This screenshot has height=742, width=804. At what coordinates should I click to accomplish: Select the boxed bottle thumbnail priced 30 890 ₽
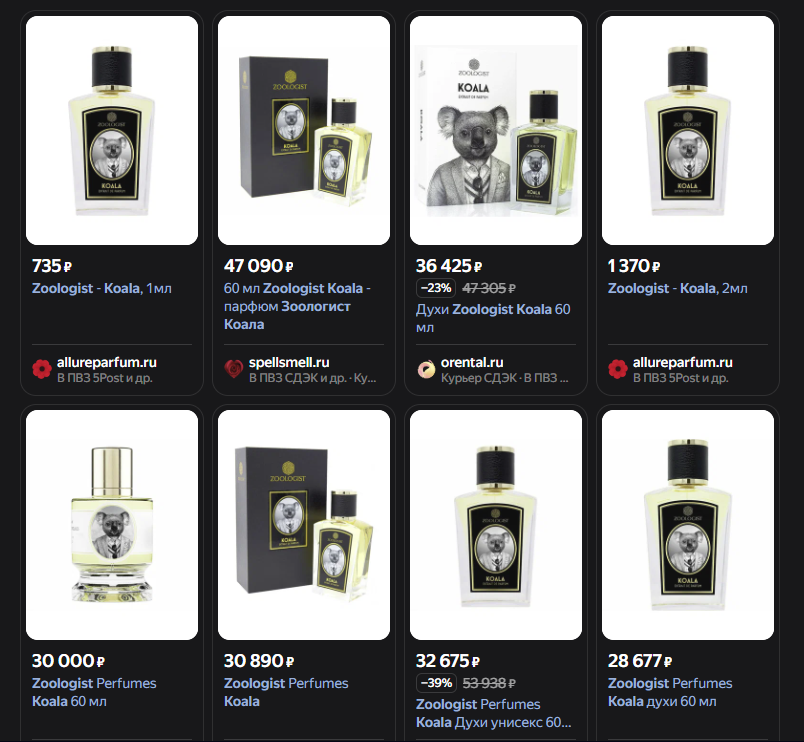coord(304,525)
